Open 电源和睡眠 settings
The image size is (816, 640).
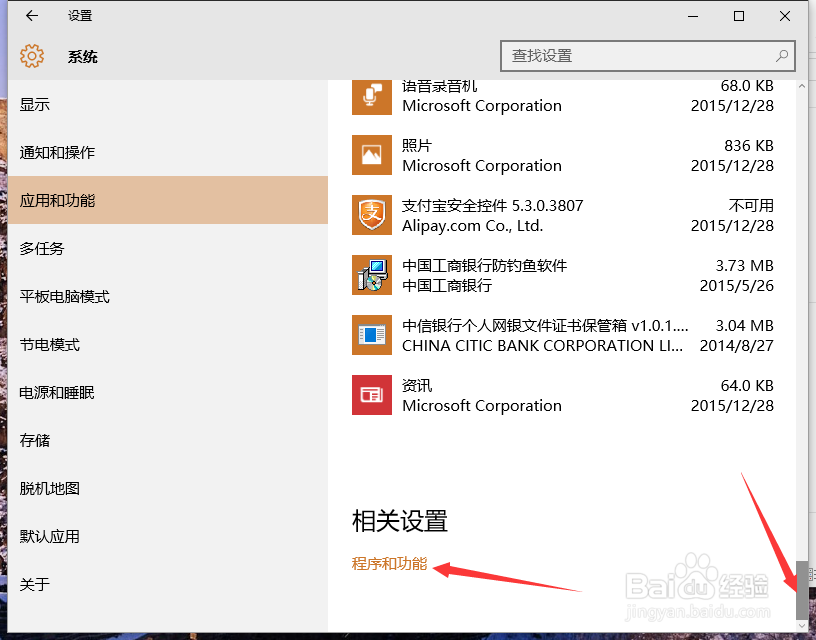pyautogui.click(x=168, y=392)
